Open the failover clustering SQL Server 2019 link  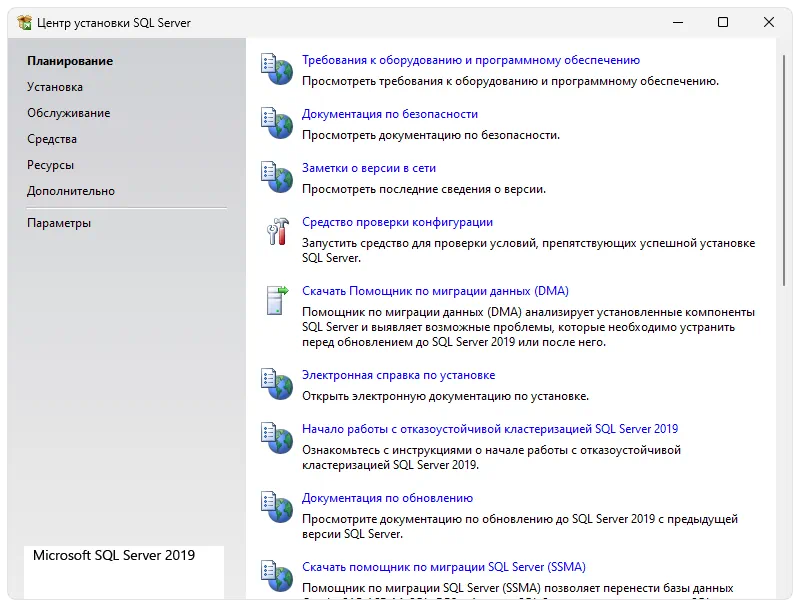(x=490, y=429)
